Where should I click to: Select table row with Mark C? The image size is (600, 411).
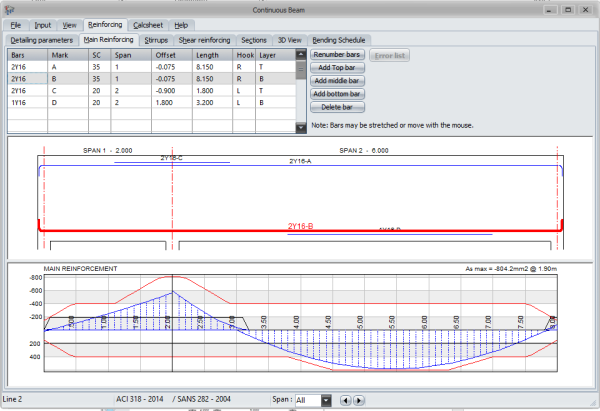tap(152, 91)
